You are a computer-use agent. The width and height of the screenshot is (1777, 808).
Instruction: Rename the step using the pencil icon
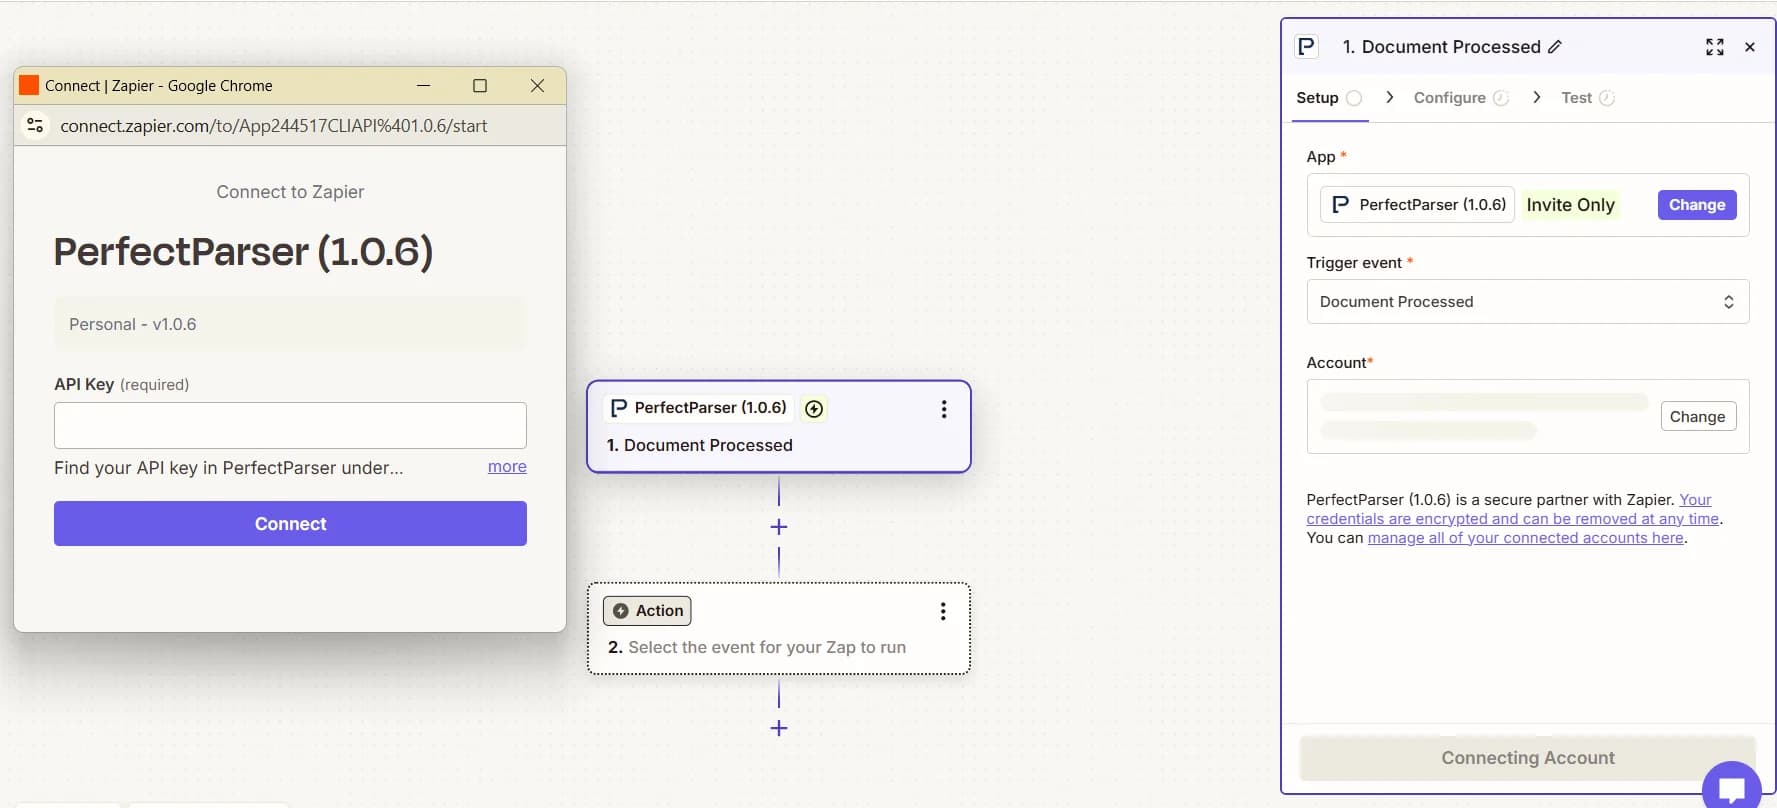click(x=1555, y=47)
